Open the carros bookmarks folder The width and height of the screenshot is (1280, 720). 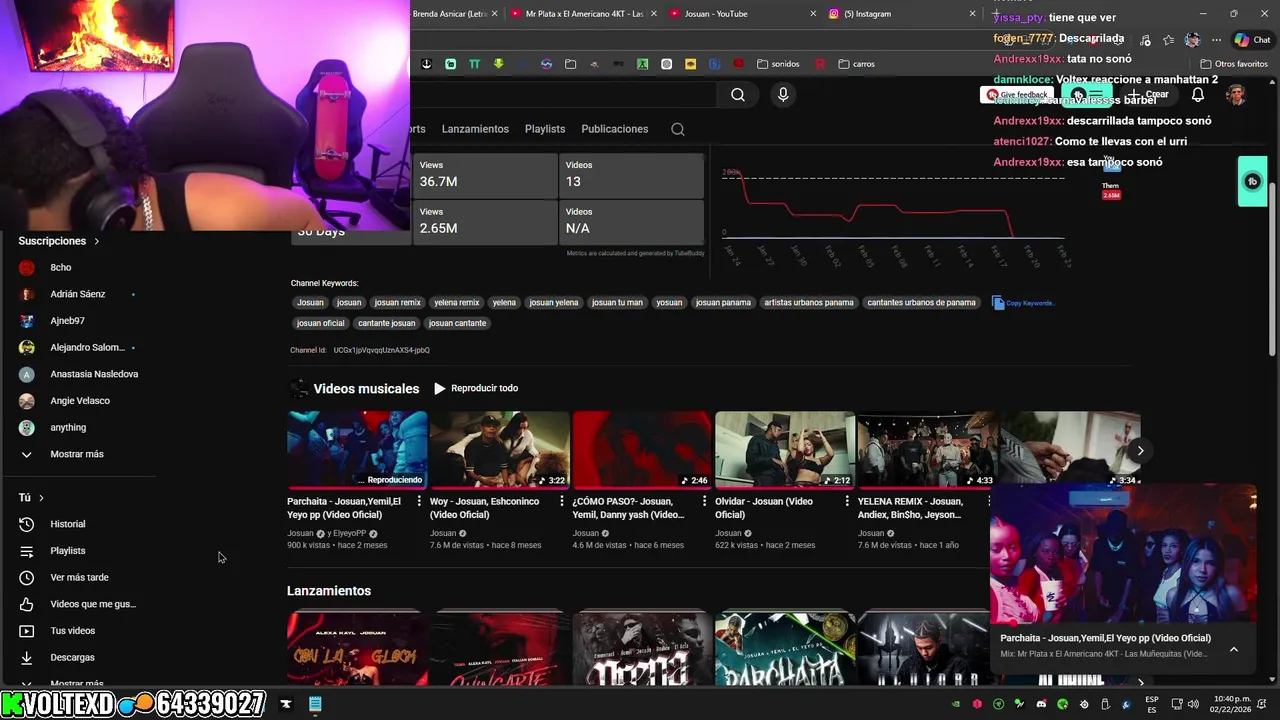[x=856, y=64]
